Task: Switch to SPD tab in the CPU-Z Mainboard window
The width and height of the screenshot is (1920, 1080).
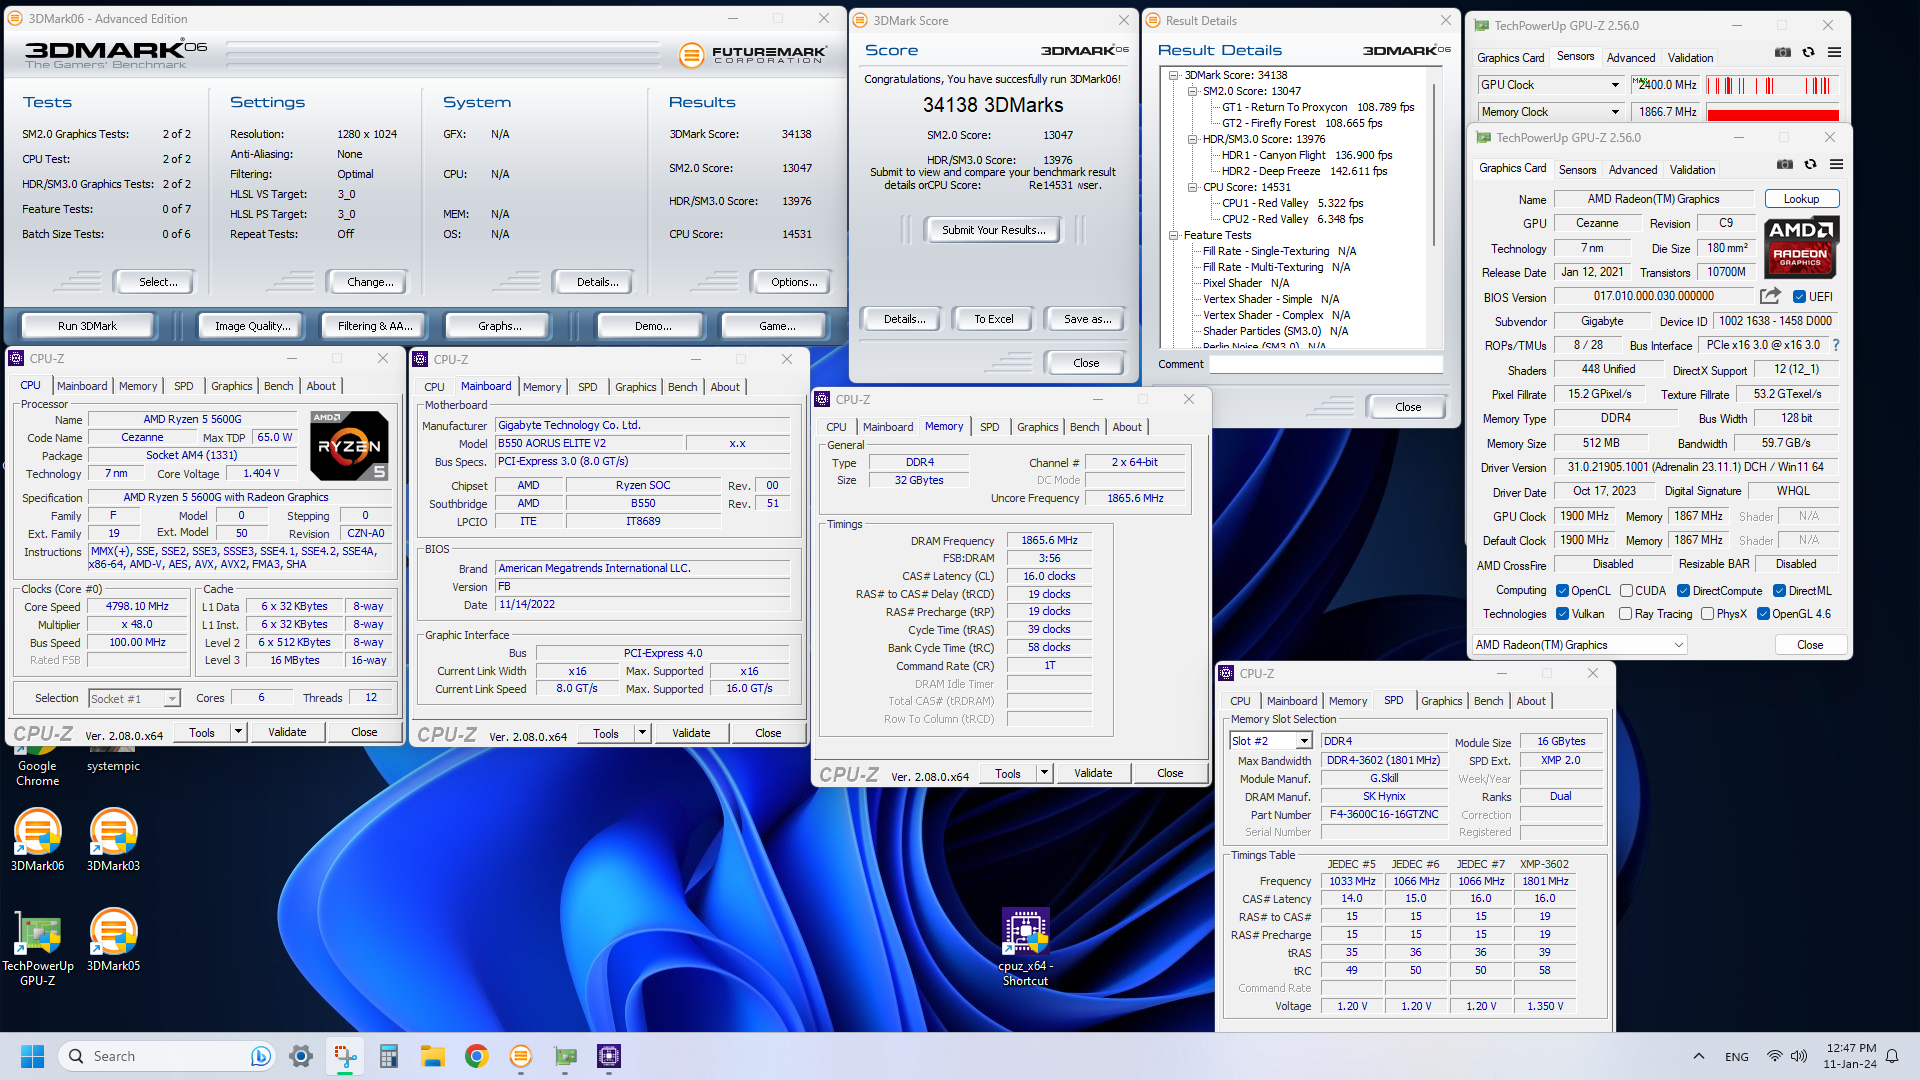Action: tap(588, 387)
